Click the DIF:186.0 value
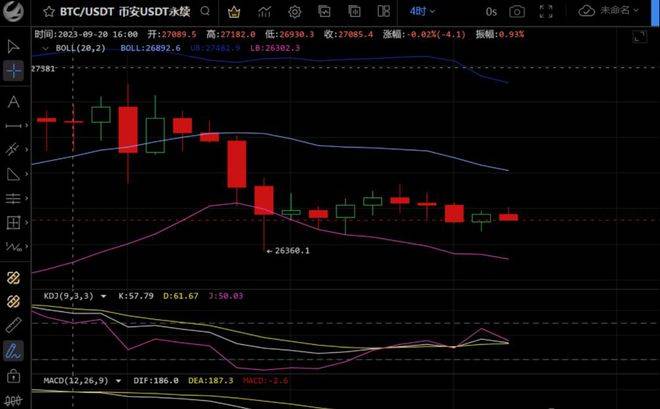Viewport: 660px width, 409px height. pyautogui.click(x=156, y=381)
